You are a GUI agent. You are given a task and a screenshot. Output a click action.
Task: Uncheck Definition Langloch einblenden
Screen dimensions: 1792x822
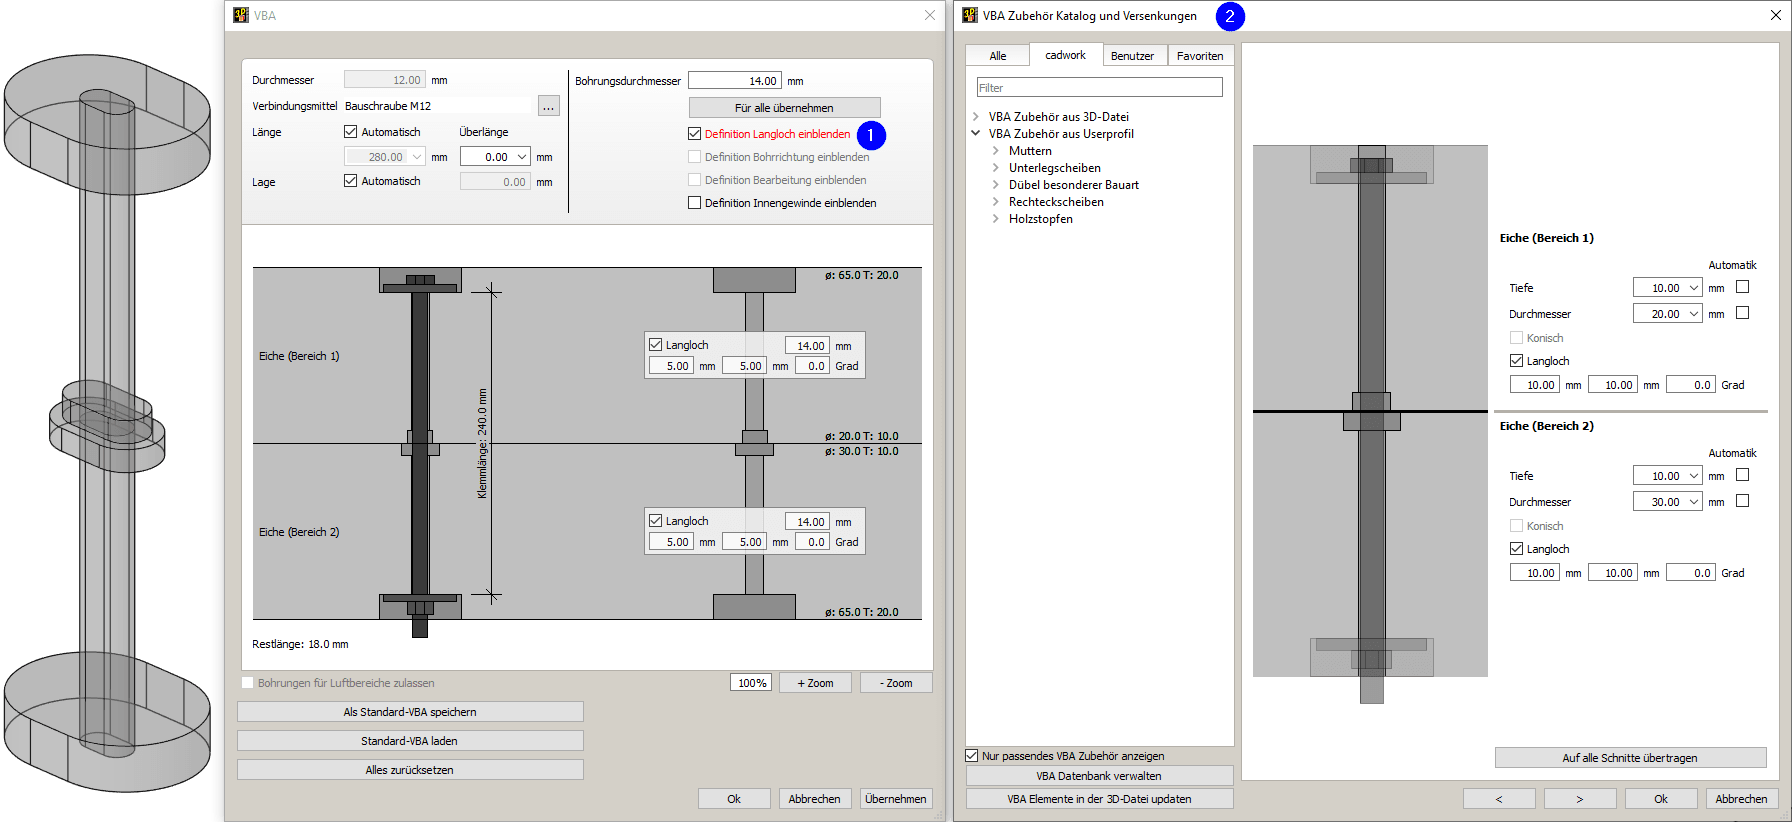tap(695, 134)
